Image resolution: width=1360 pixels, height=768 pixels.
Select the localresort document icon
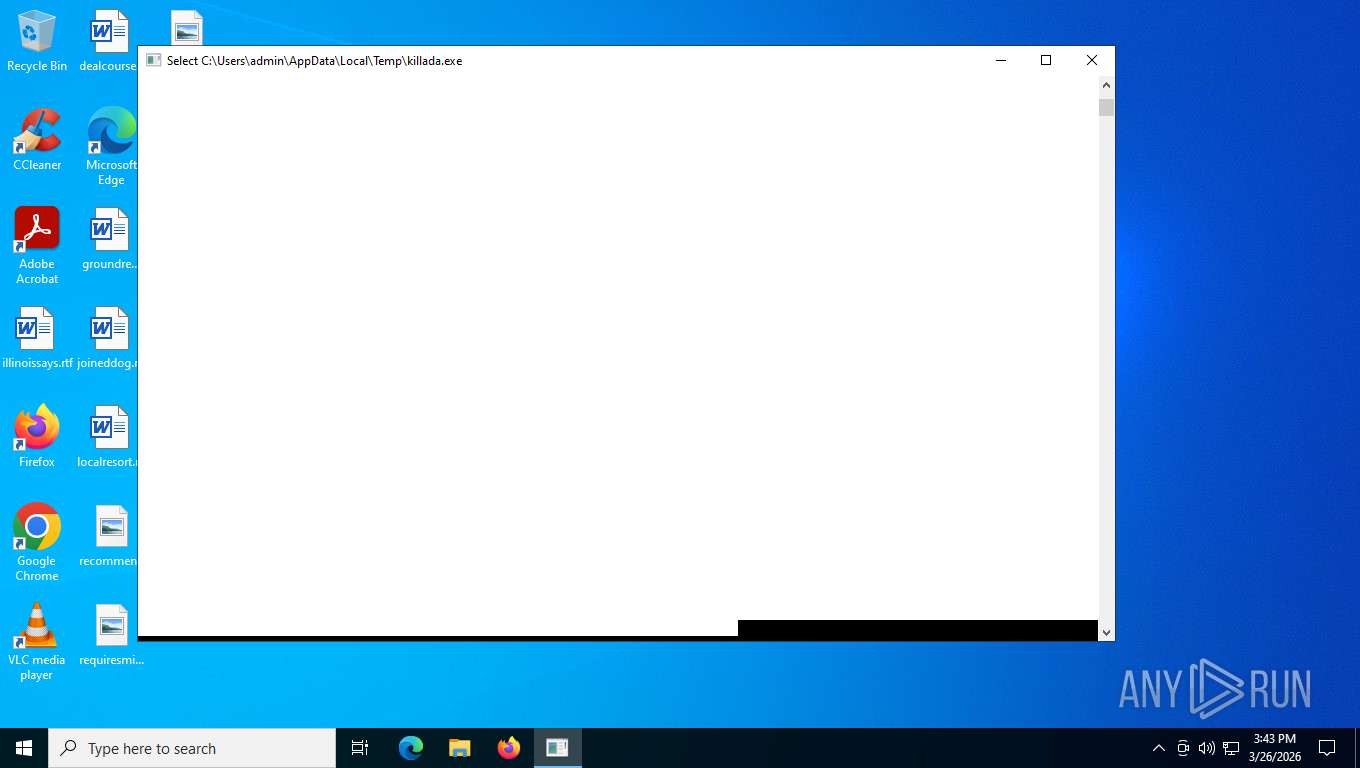point(108,436)
